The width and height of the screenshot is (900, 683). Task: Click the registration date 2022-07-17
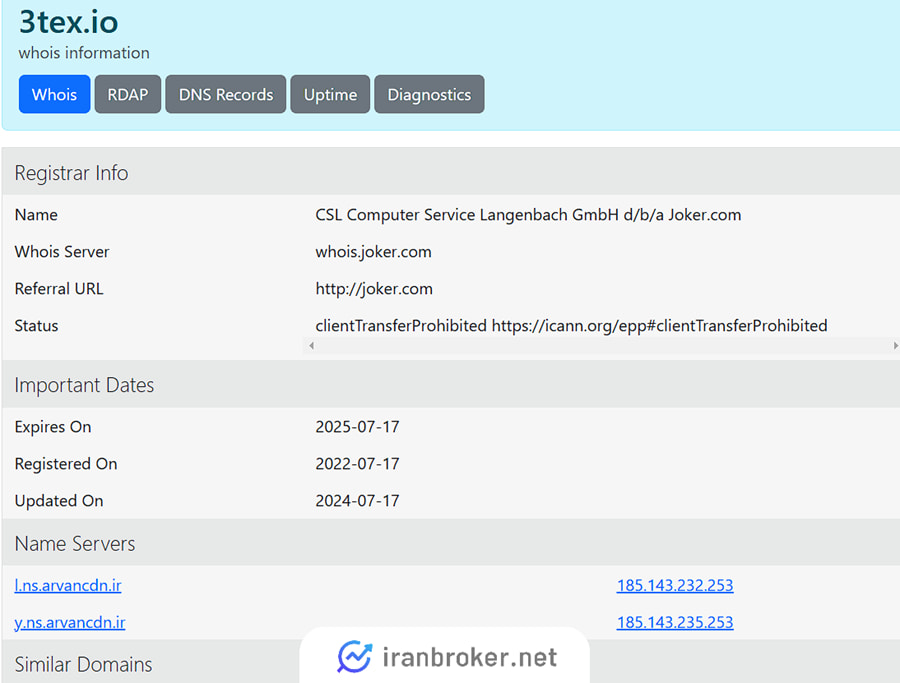pos(357,464)
